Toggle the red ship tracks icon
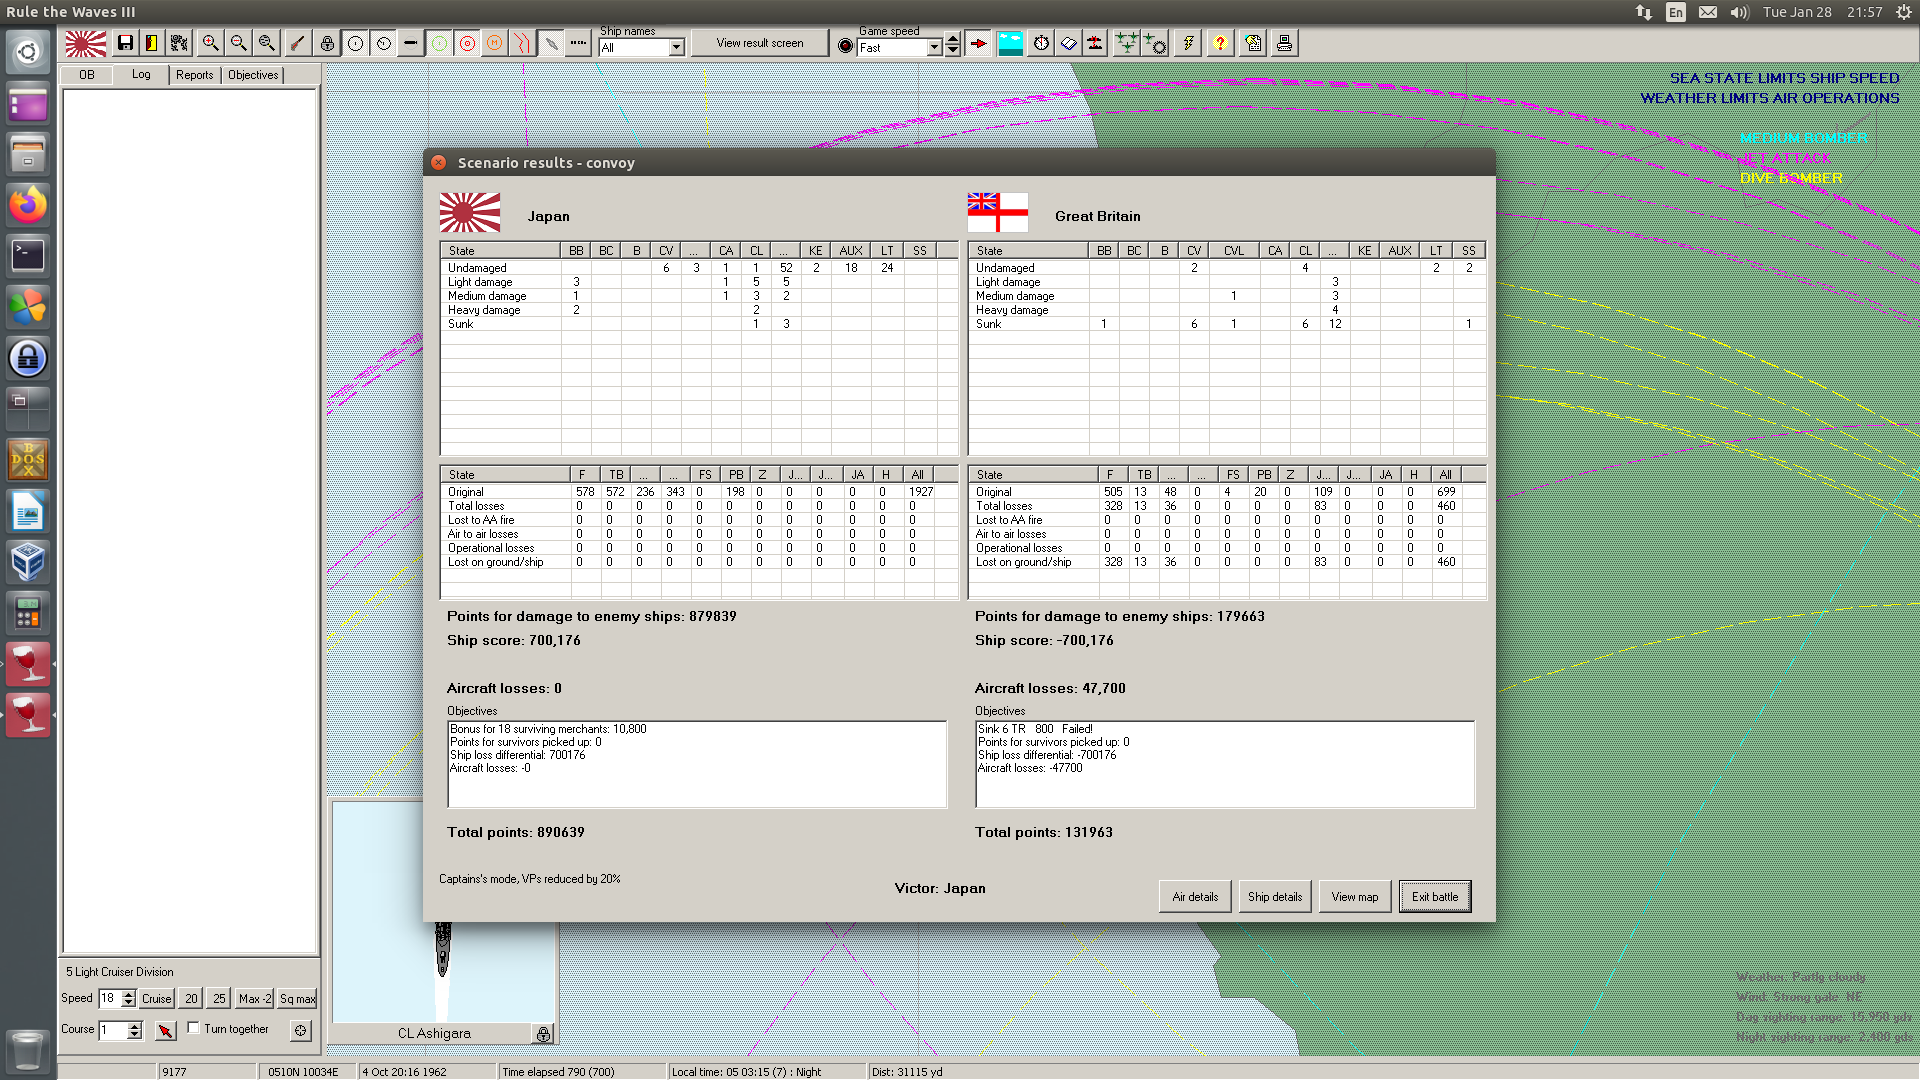1920x1080 pixels. 523,43
